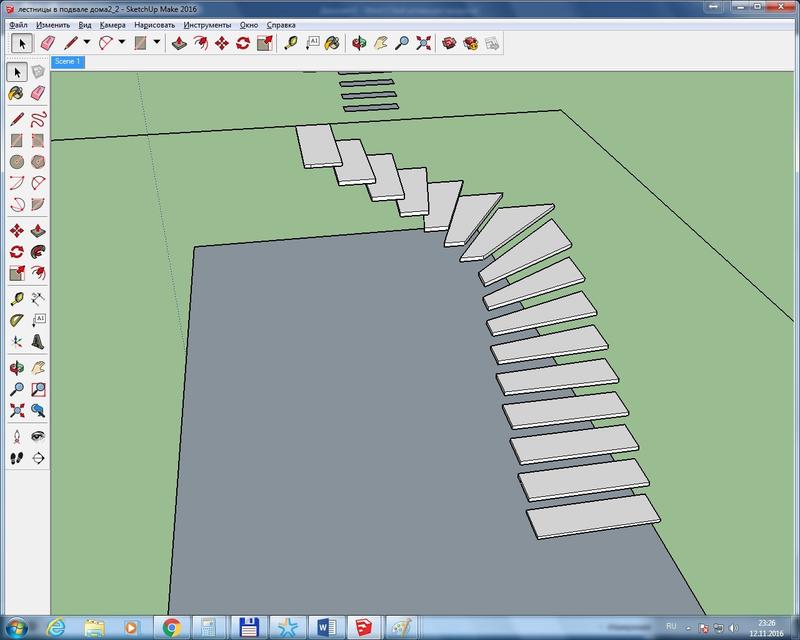Switch to the Scene 1 tab
Viewport: 800px width, 640px height.
(68, 62)
